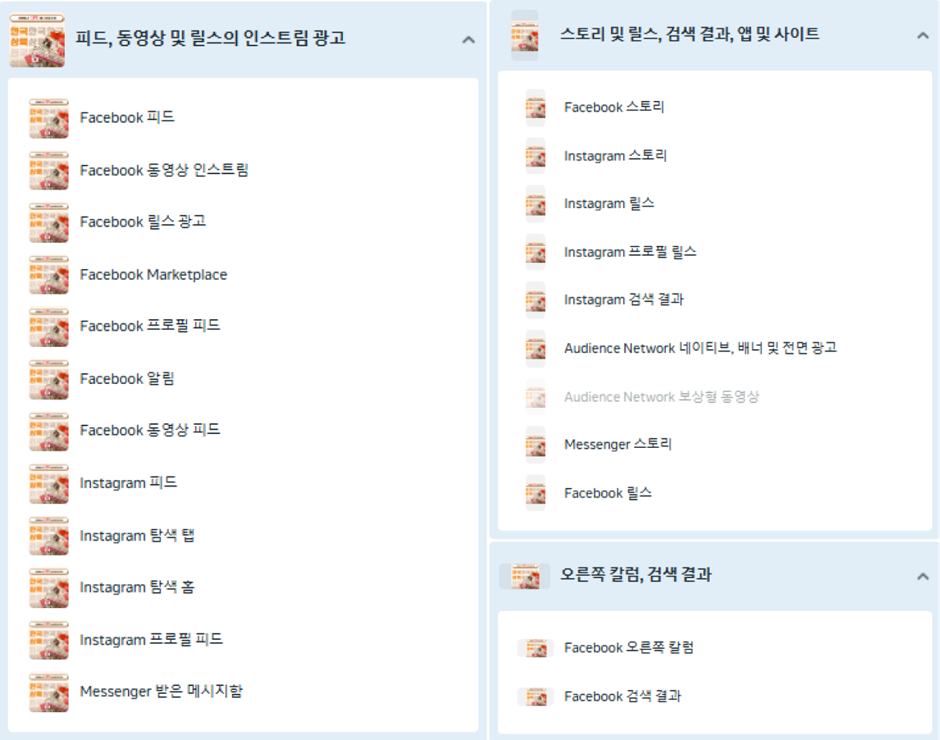This screenshot has height=740, width=940.
Task: Select the Facebook 오른쪽 칼럼 label
Action: click(629, 648)
